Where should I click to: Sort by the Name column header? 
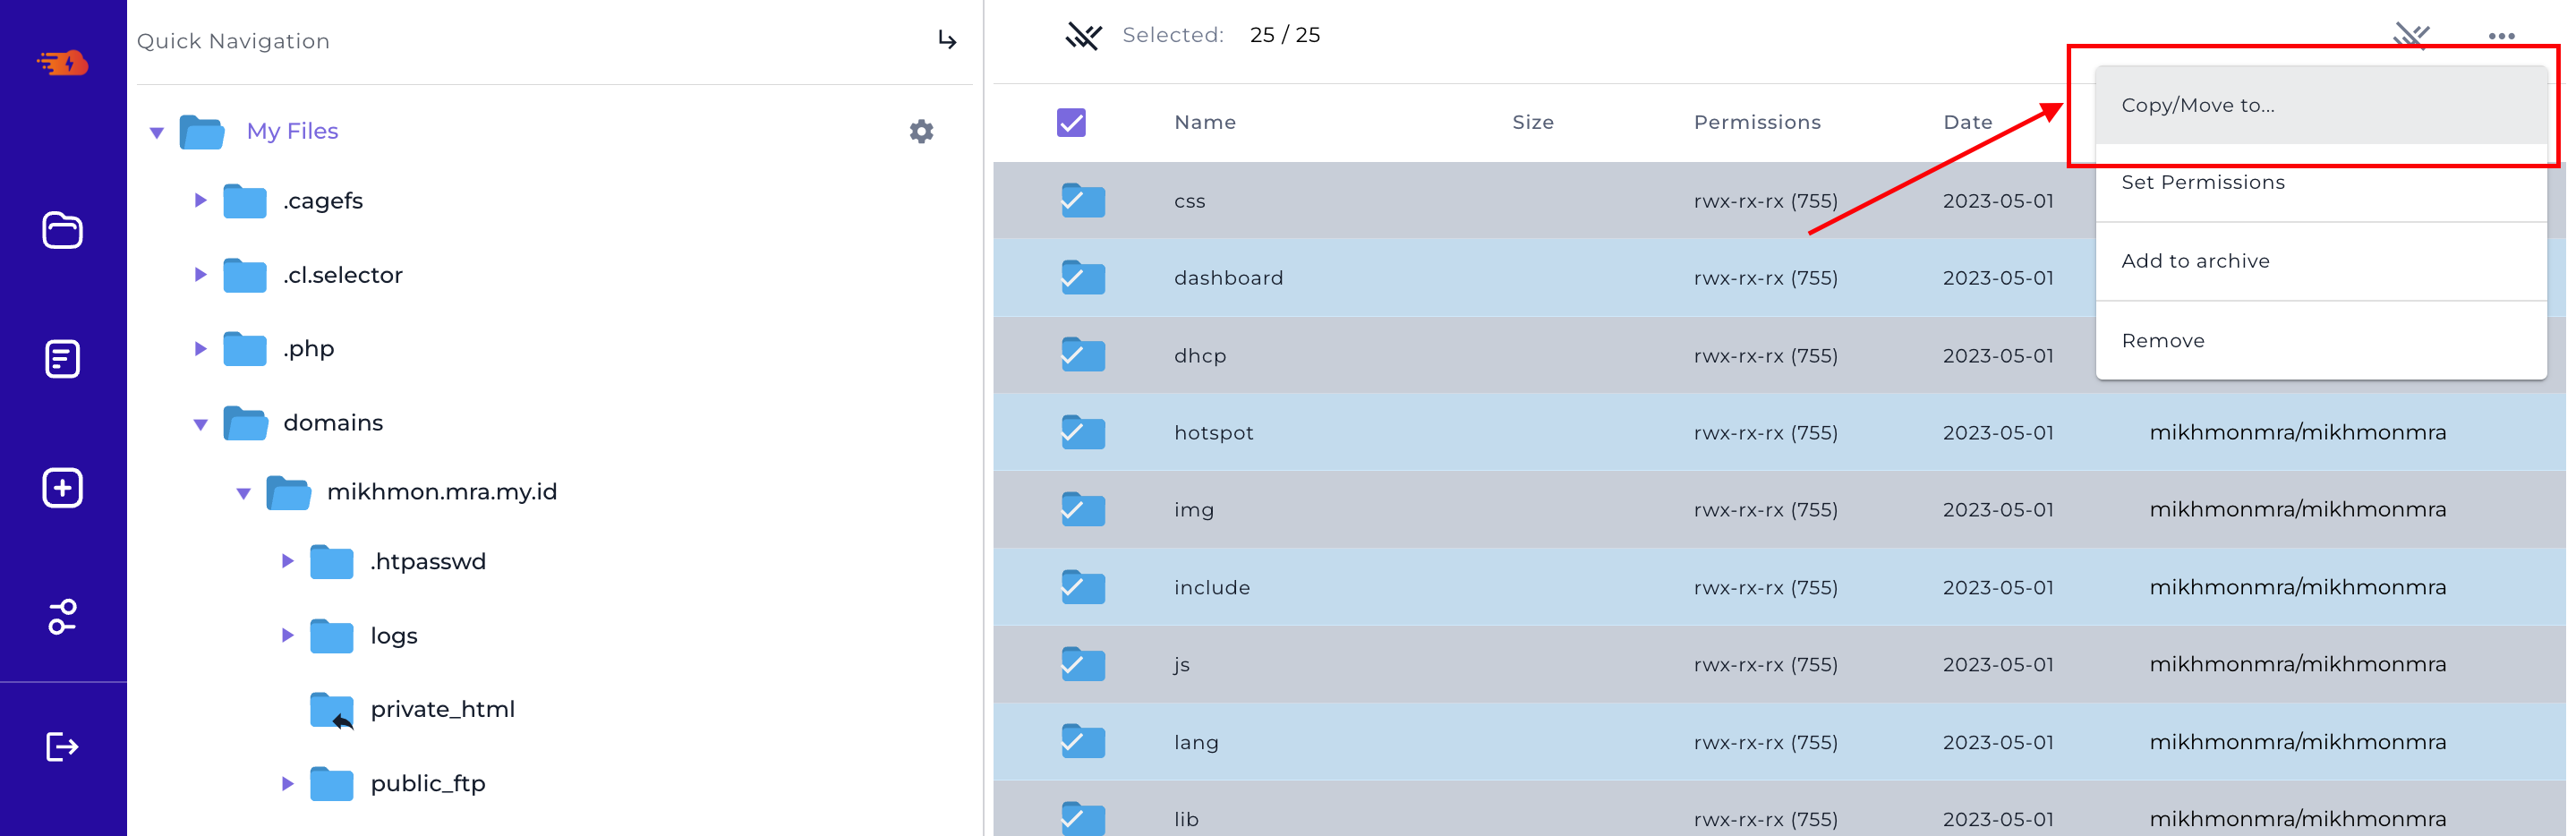pyautogui.click(x=1205, y=122)
